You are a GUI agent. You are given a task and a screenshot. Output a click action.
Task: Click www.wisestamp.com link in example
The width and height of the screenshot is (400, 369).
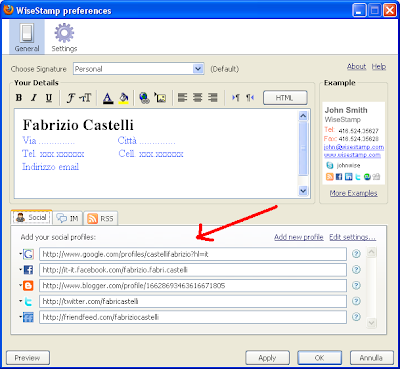[x=352, y=155]
